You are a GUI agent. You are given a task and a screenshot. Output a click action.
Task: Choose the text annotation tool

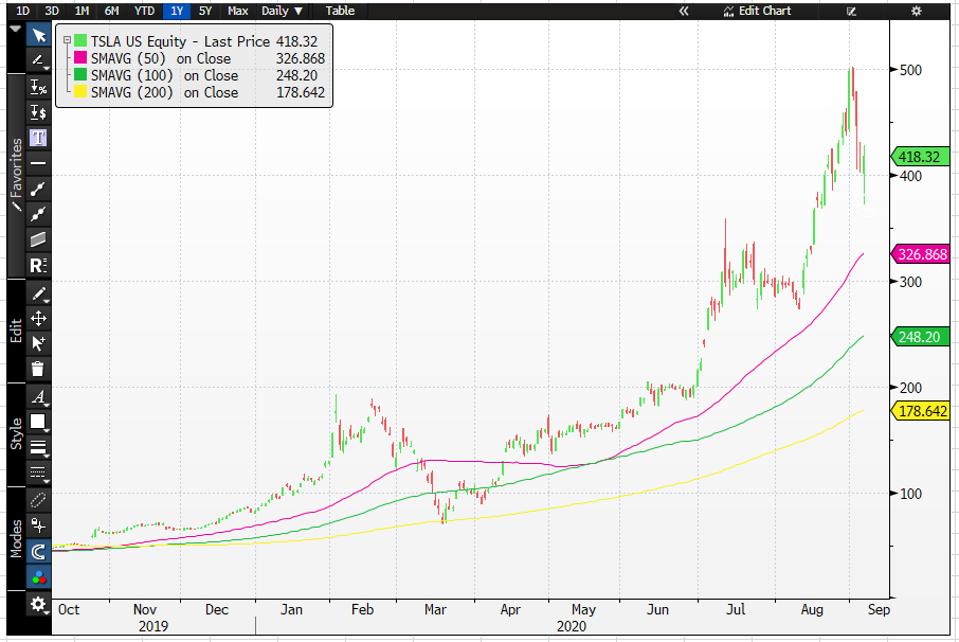pyautogui.click(x=38, y=137)
